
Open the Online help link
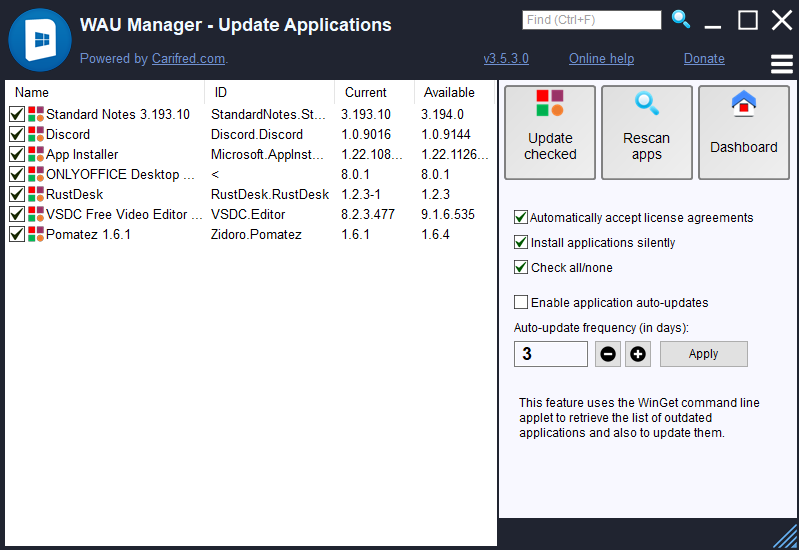pos(601,59)
